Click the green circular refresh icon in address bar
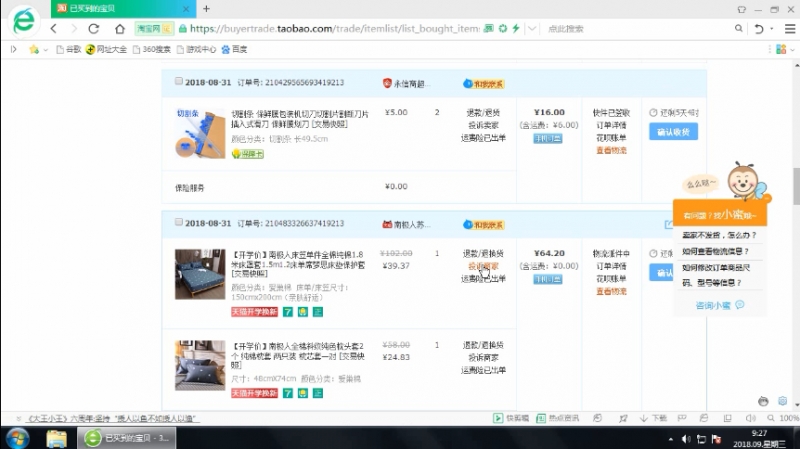The width and height of the screenshot is (800, 449). point(503,29)
